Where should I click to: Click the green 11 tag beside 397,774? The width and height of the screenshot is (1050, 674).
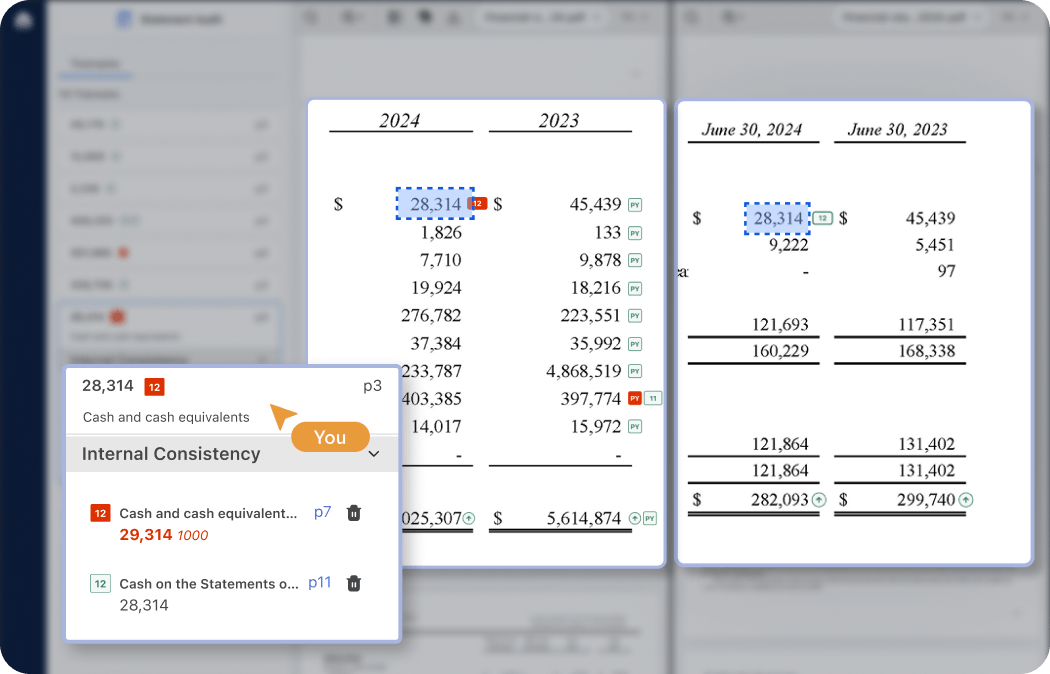(652, 398)
